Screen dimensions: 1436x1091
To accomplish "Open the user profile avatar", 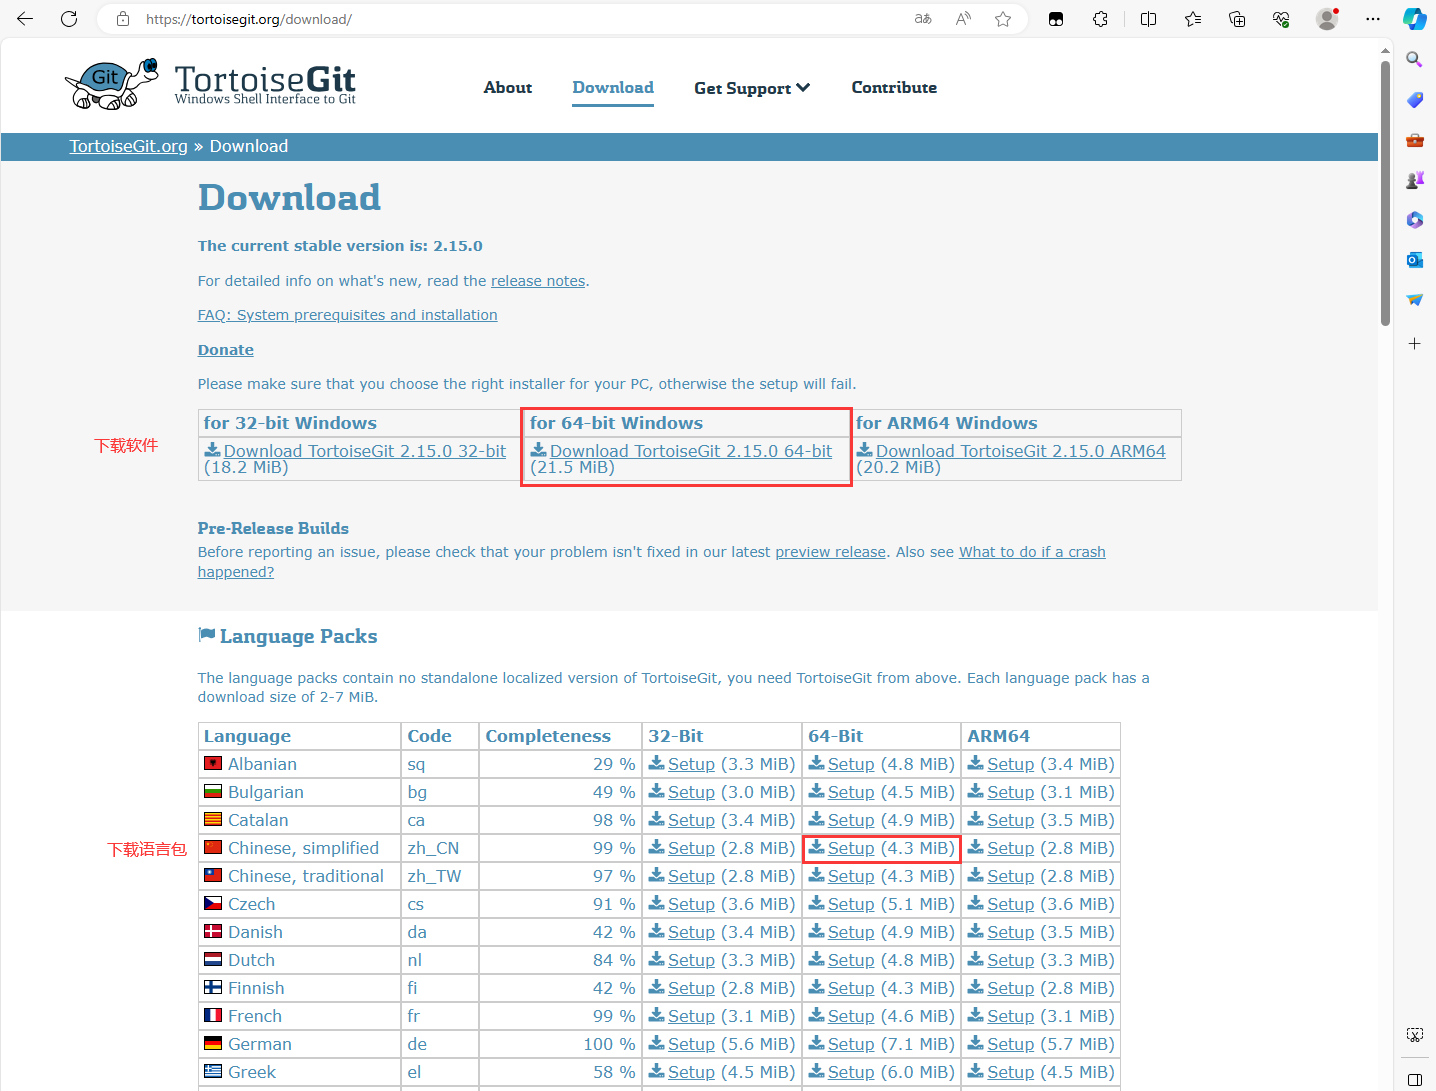I will [1327, 19].
